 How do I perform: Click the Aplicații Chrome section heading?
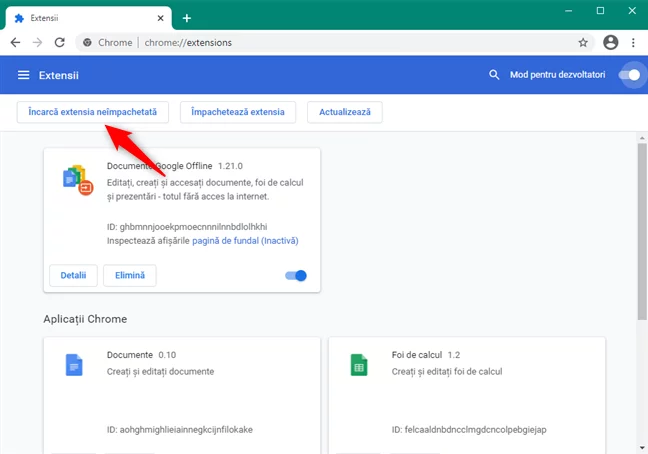point(85,319)
